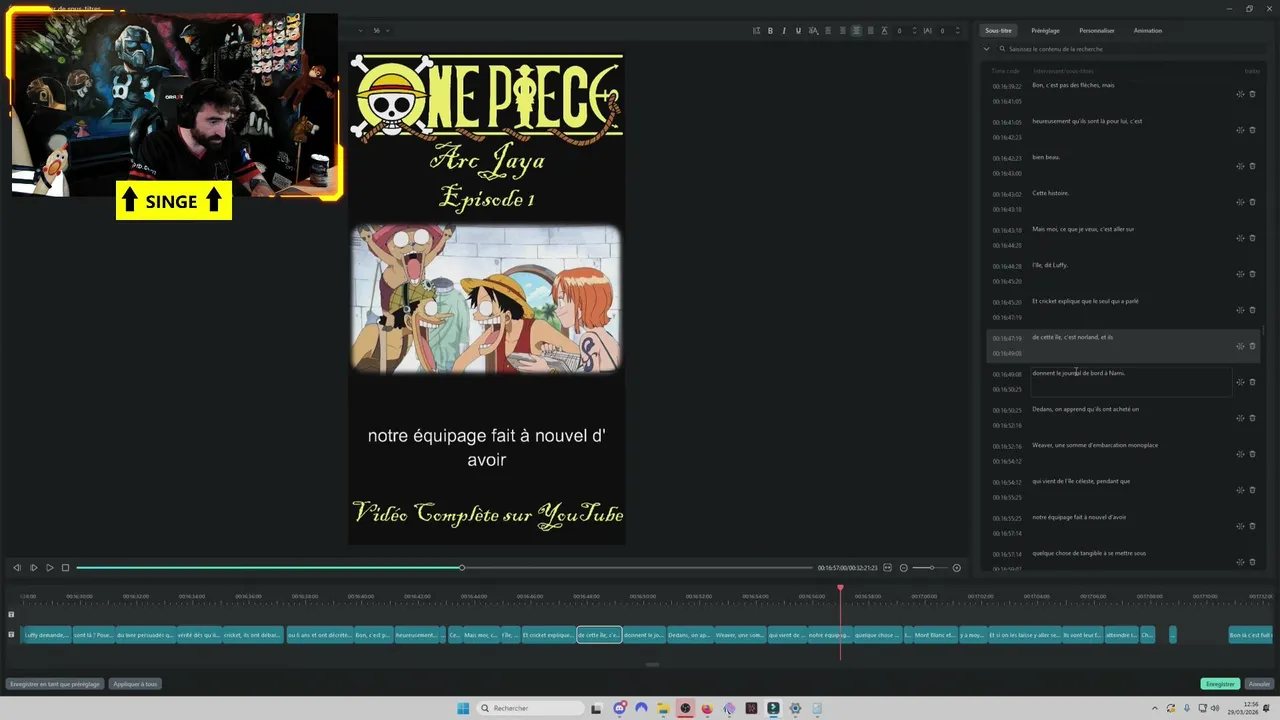Select the 'de cette île, c'e...' timeline clip
1280x720 pixels.
tap(599, 635)
